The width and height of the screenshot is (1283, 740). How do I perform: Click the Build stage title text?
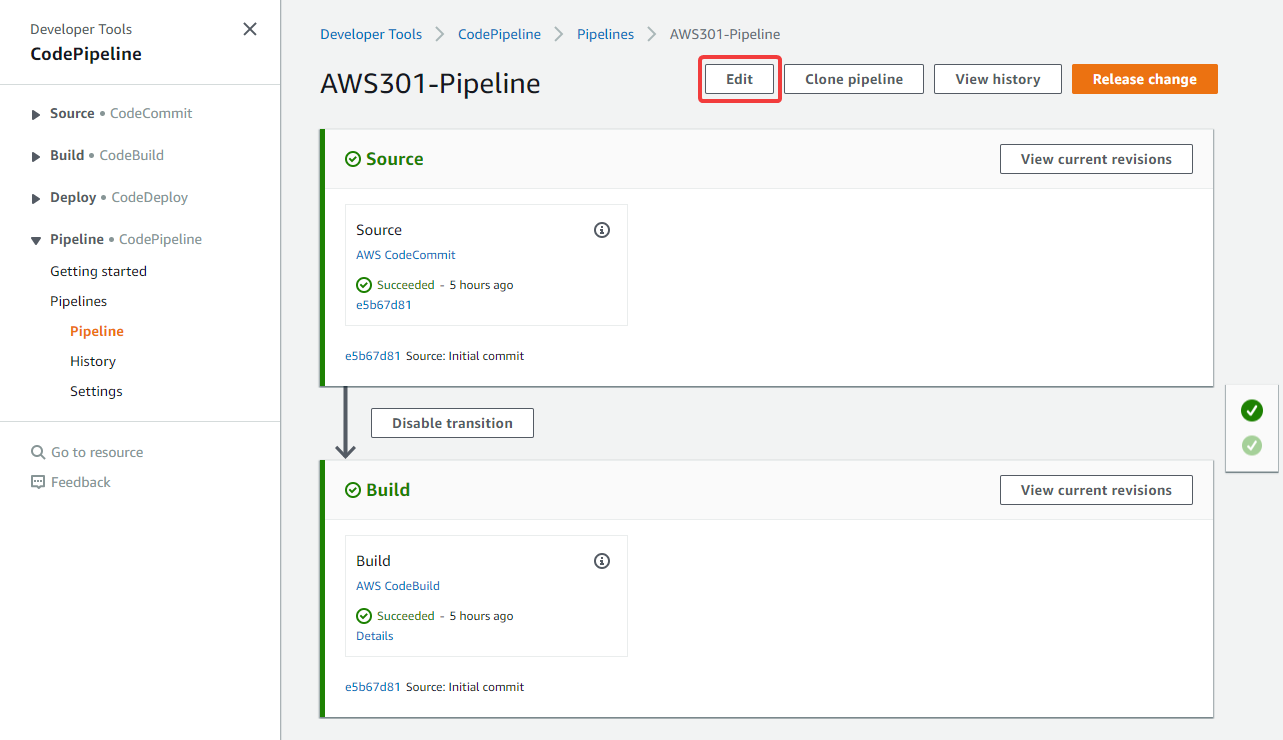[x=388, y=490]
